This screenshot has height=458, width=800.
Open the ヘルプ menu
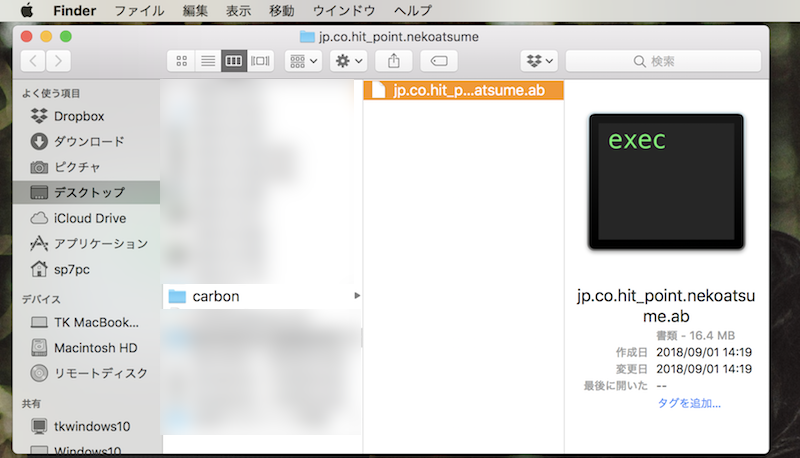tap(413, 10)
